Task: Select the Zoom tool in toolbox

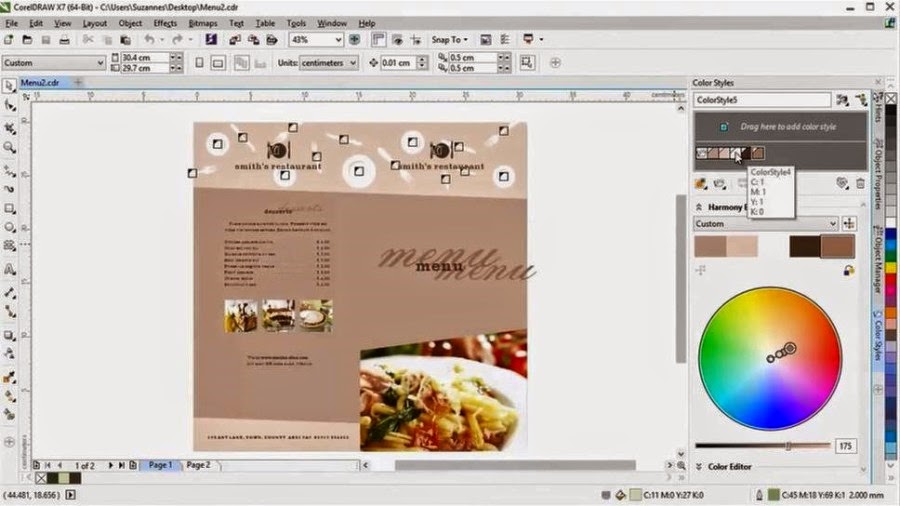Action: 9,147
